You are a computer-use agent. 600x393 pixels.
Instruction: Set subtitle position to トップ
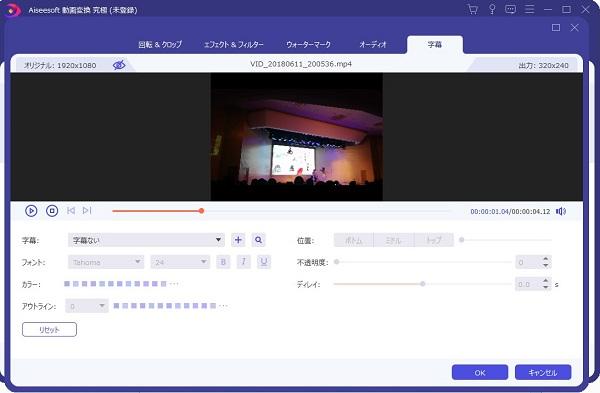click(x=434, y=240)
